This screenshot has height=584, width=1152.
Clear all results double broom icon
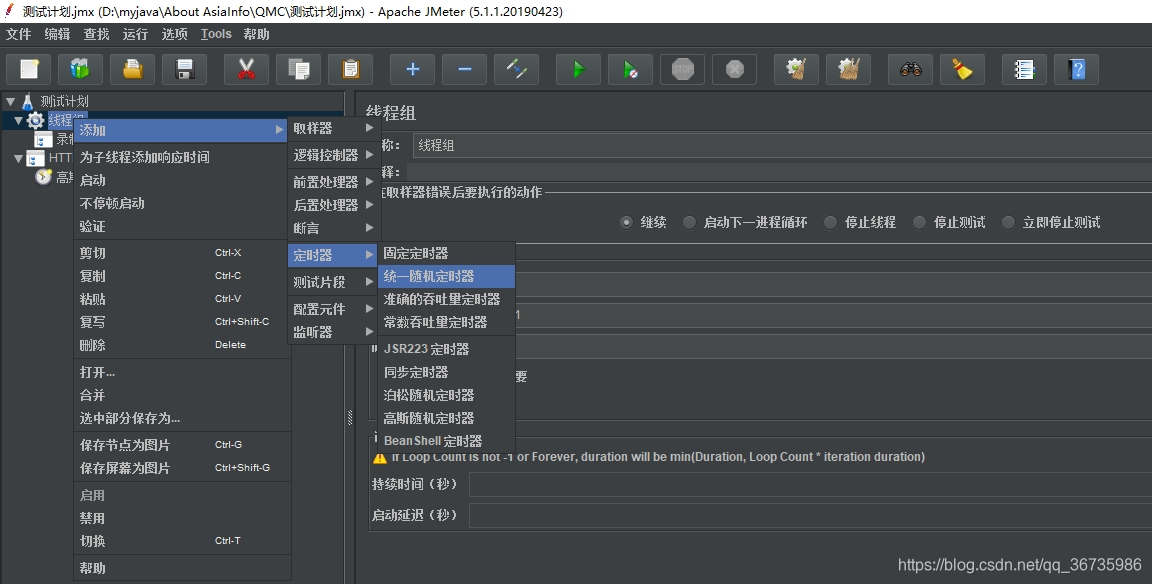click(x=849, y=70)
